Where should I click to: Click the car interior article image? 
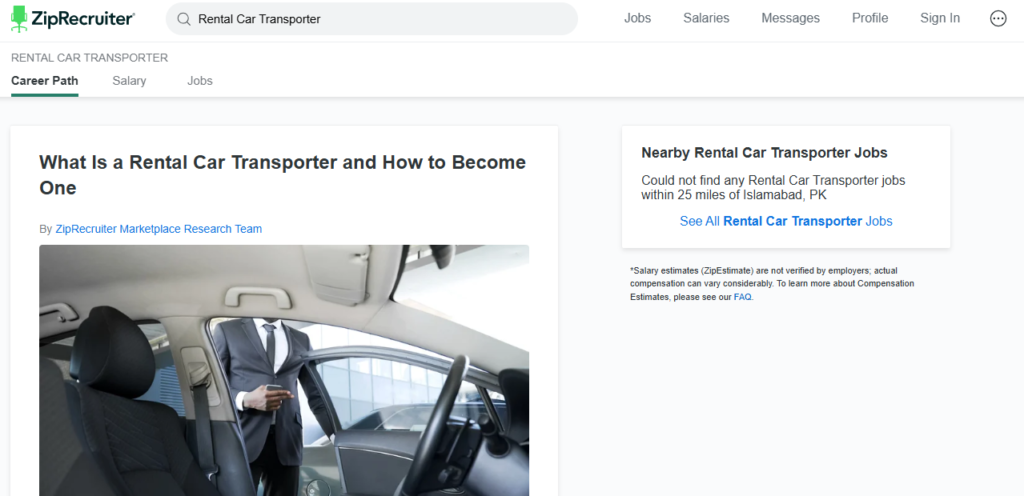click(284, 370)
